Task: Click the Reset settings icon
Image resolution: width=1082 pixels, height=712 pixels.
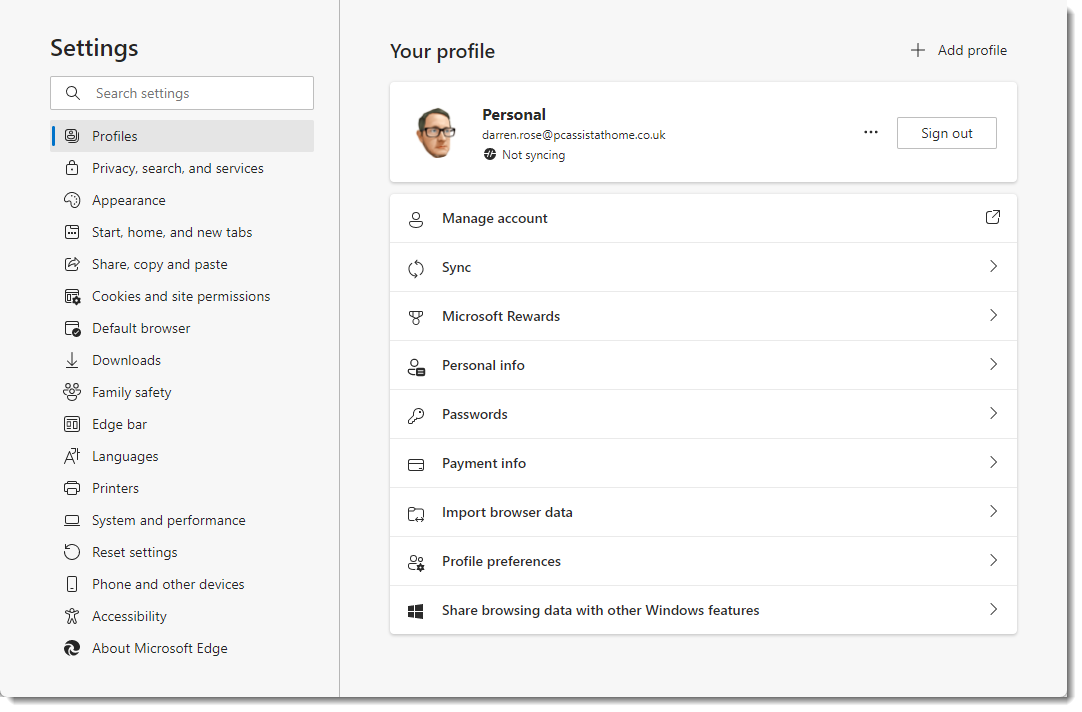Action: point(72,552)
